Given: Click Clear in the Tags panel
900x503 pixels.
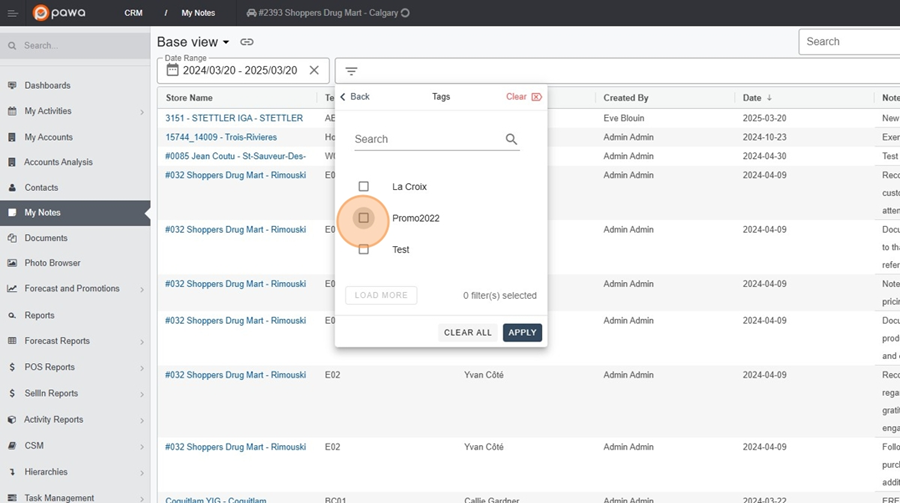Looking at the screenshot, I should click(523, 96).
